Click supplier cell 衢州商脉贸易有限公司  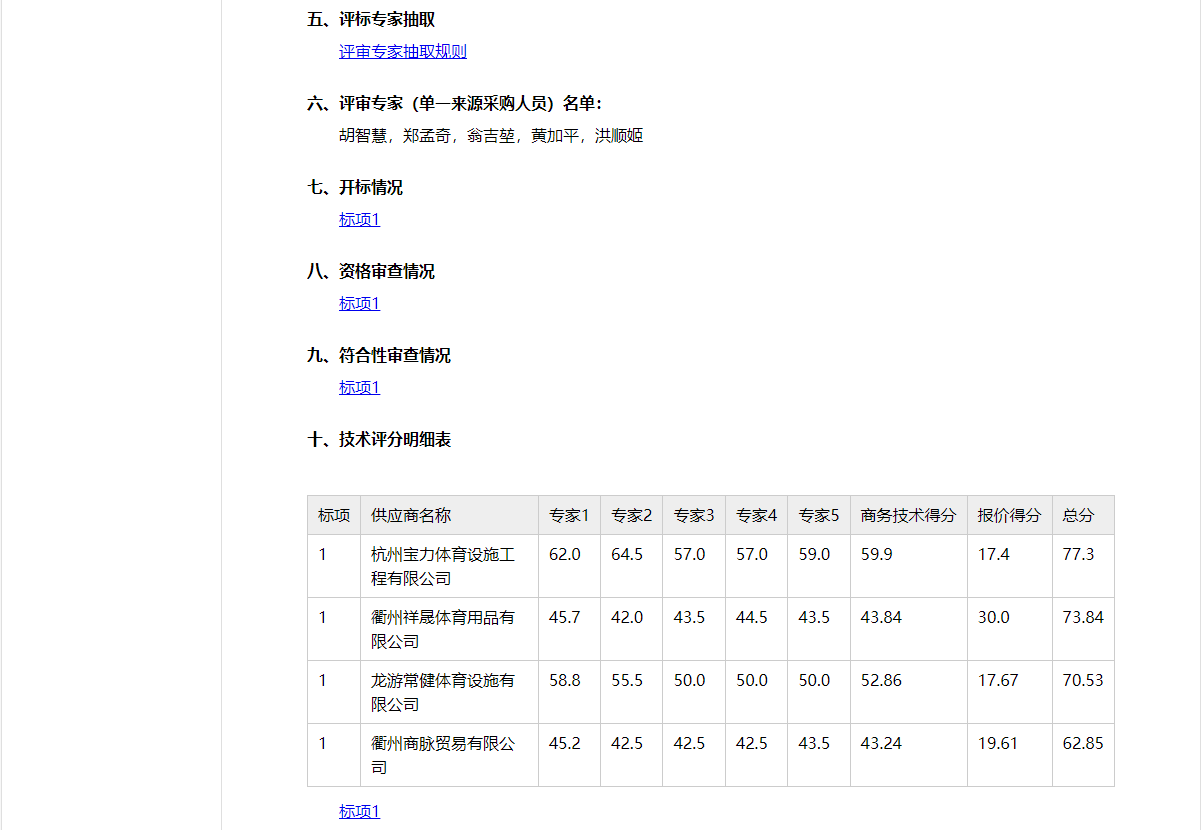443,755
